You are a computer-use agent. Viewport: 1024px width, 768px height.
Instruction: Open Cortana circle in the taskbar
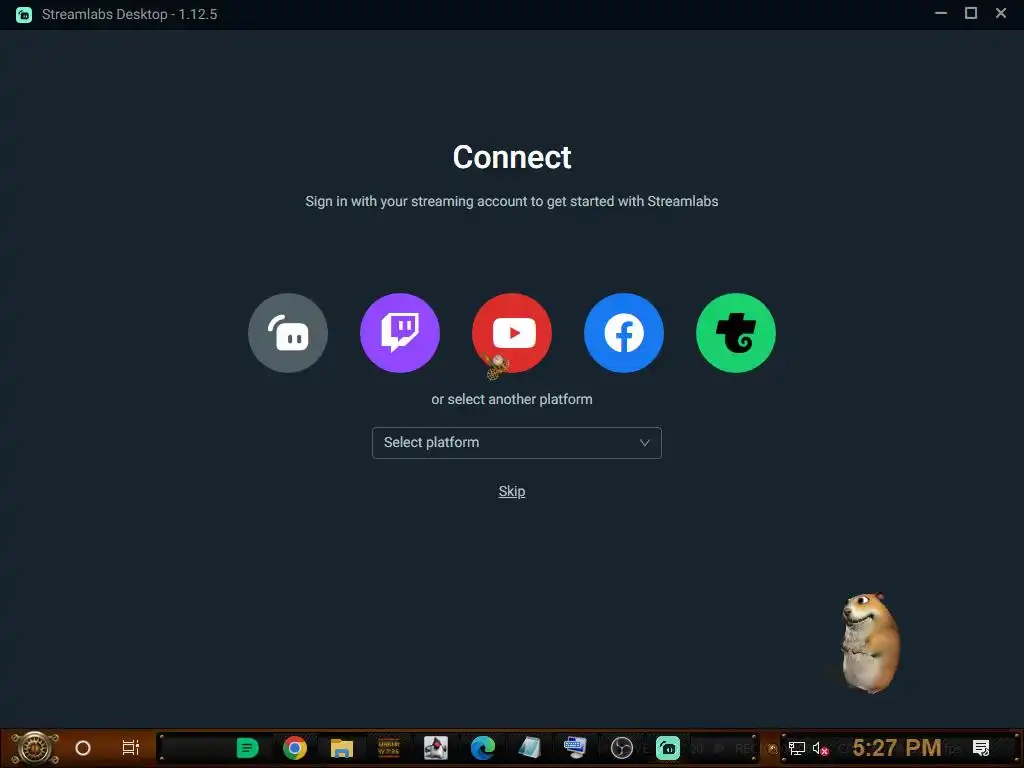click(x=83, y=748)
